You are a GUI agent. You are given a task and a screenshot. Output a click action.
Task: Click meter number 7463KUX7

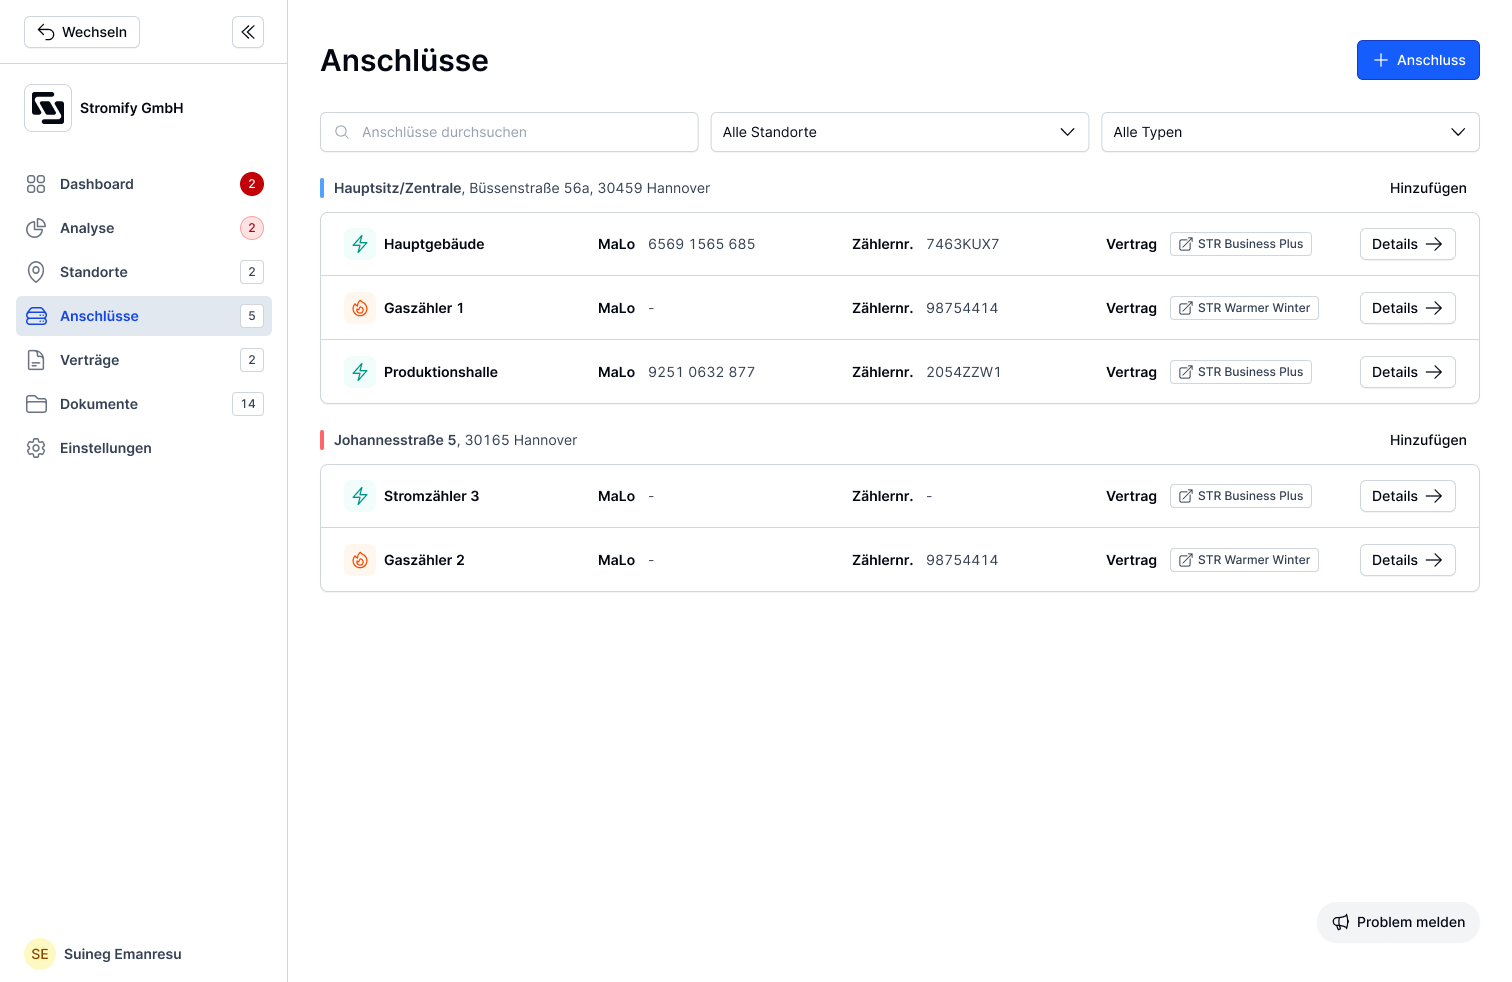pos(963,244)
